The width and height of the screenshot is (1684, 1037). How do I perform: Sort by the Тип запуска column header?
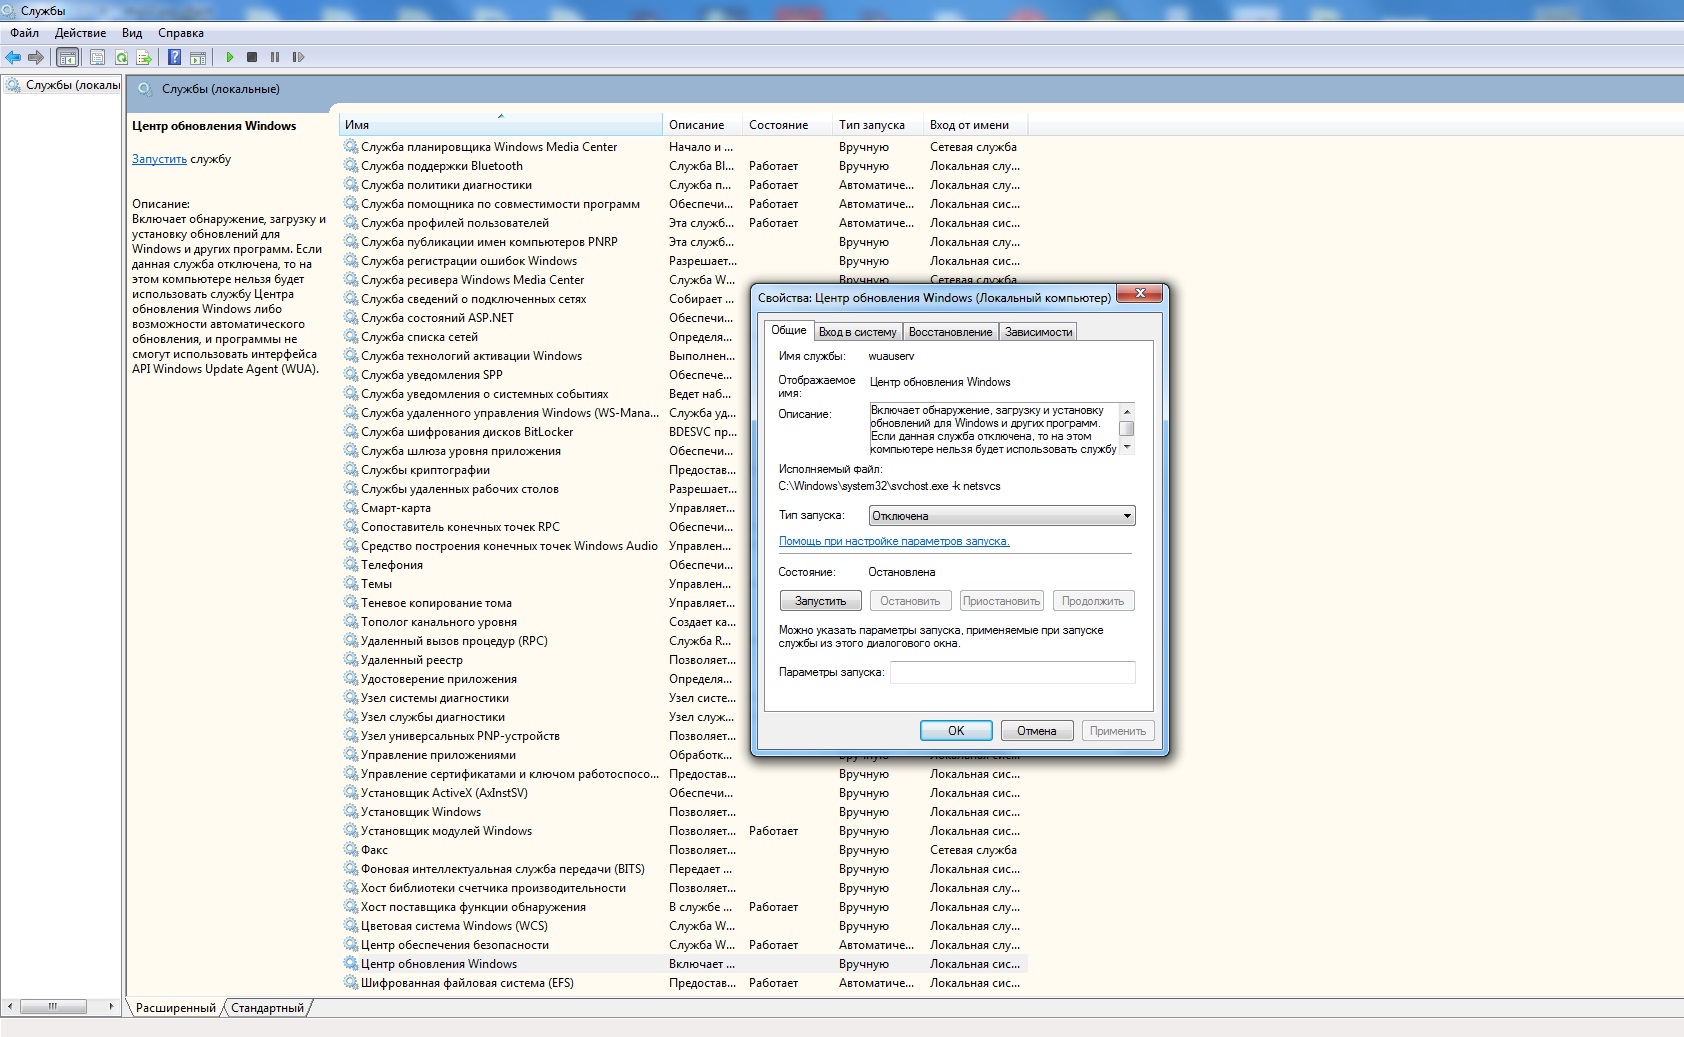877,125
